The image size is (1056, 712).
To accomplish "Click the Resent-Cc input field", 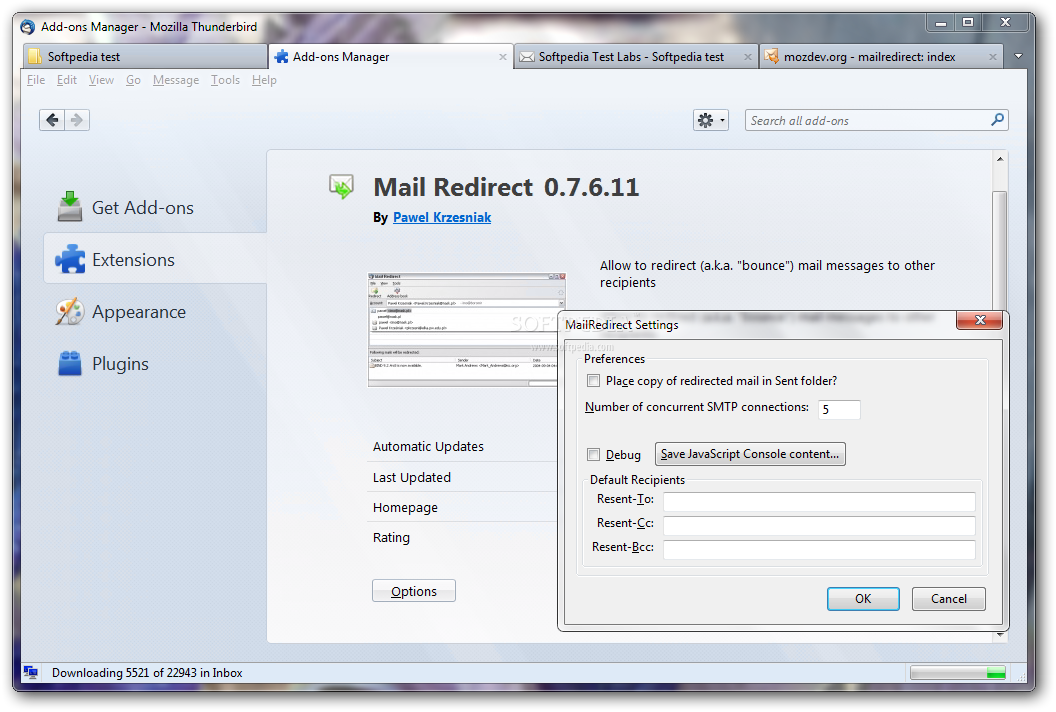I will click(x=819, y=525).
